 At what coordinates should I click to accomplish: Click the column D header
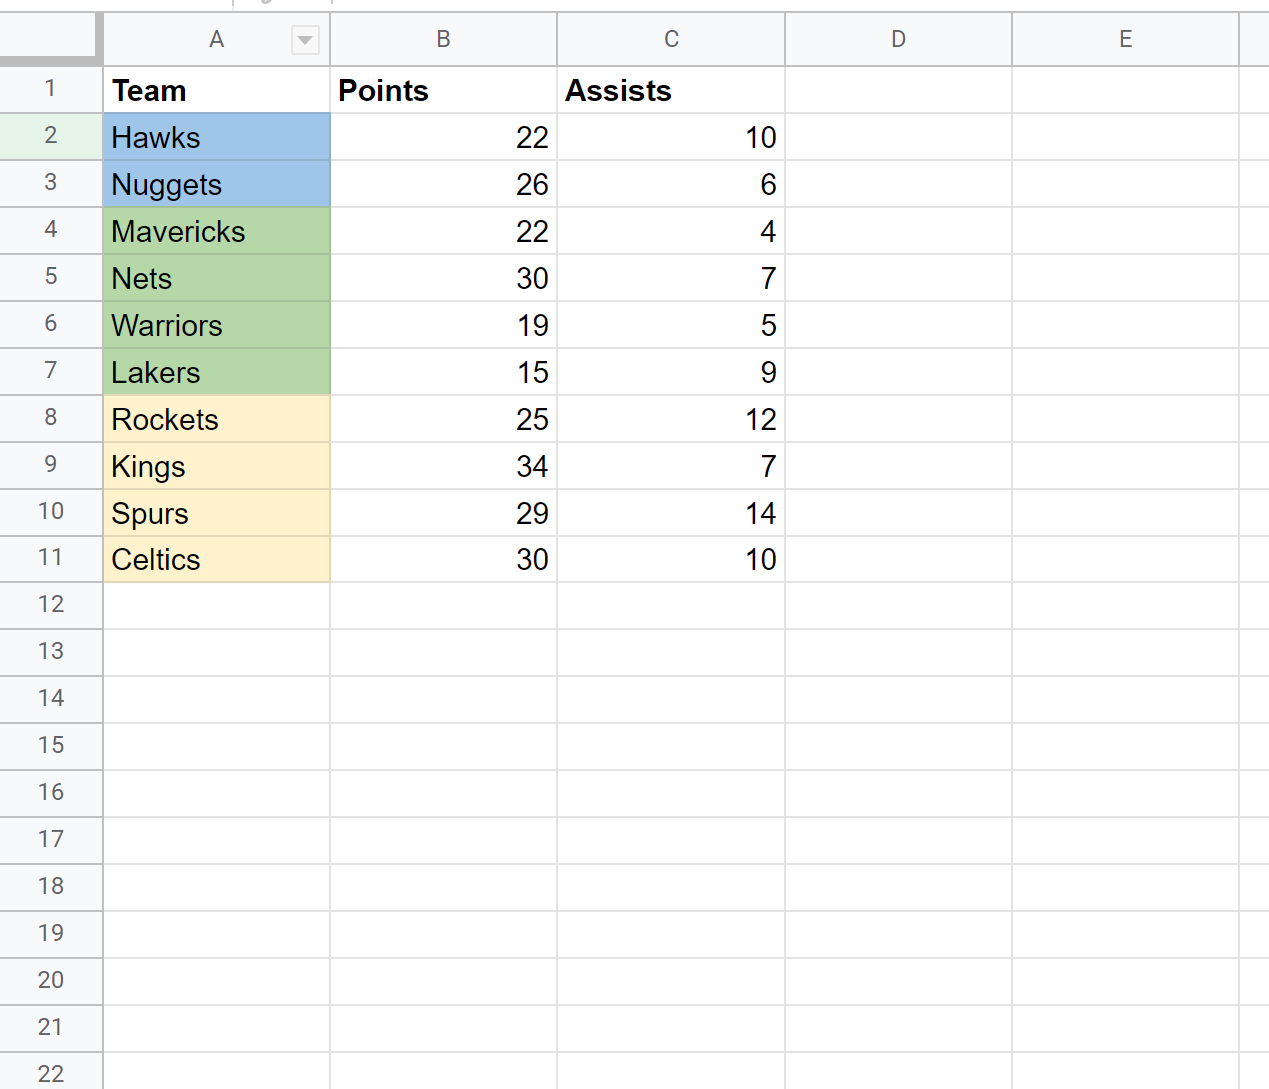point(898,39)
